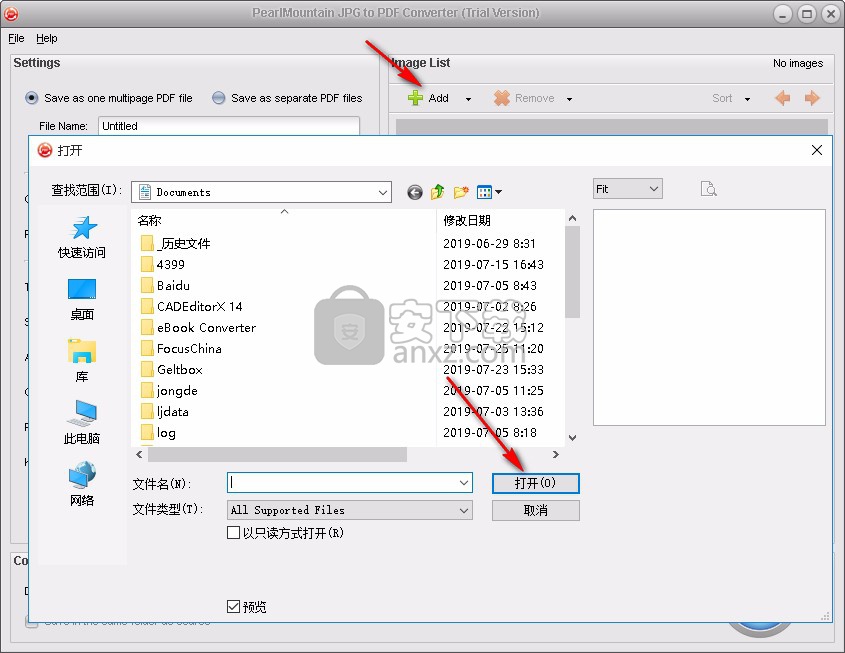Click the Cancel (取消) button
The image size is (845, 653).
pyautogui.click(x=535, y=510)
